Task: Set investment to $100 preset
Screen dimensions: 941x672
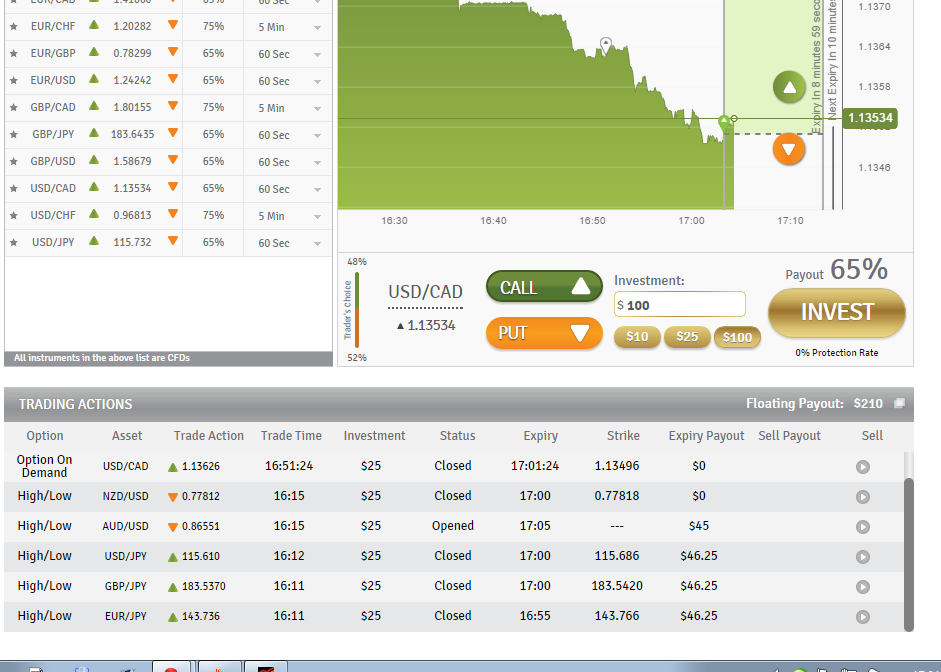Action: coord(737,337)
